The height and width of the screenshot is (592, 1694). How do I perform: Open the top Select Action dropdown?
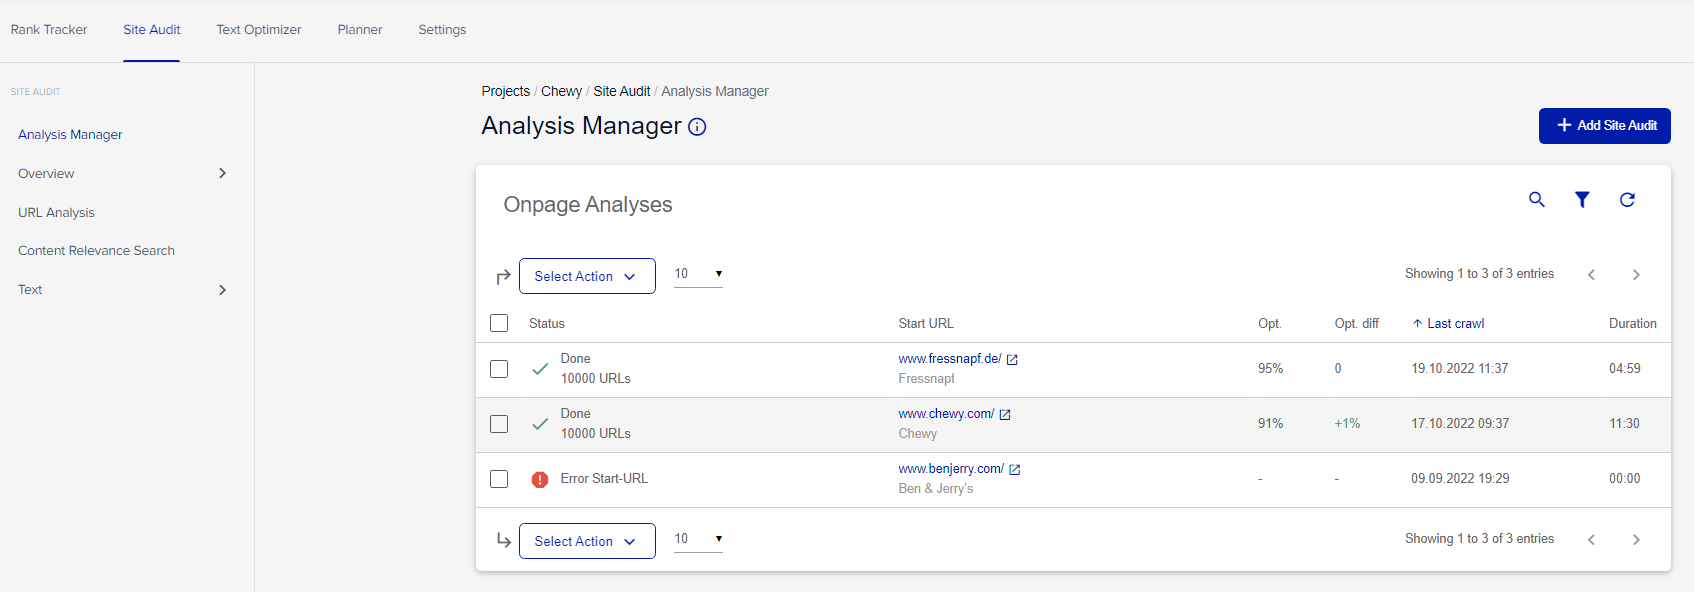587,276
